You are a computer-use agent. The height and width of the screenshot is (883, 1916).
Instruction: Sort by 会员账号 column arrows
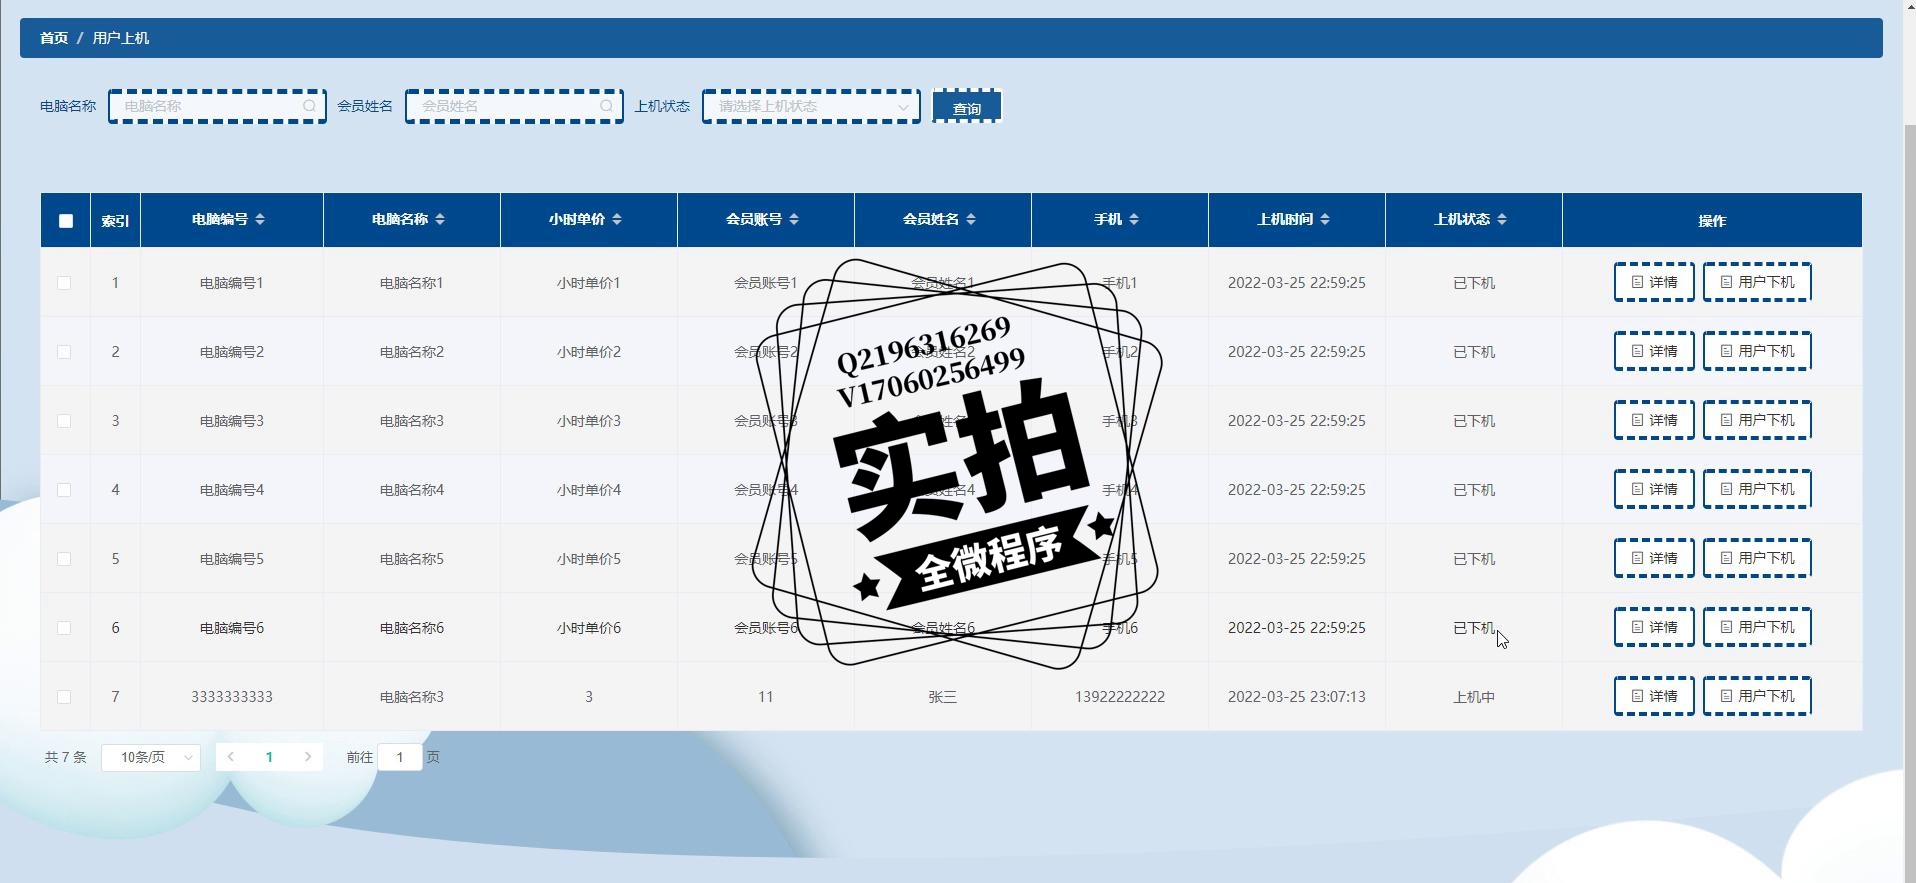[x=794, y=219]
